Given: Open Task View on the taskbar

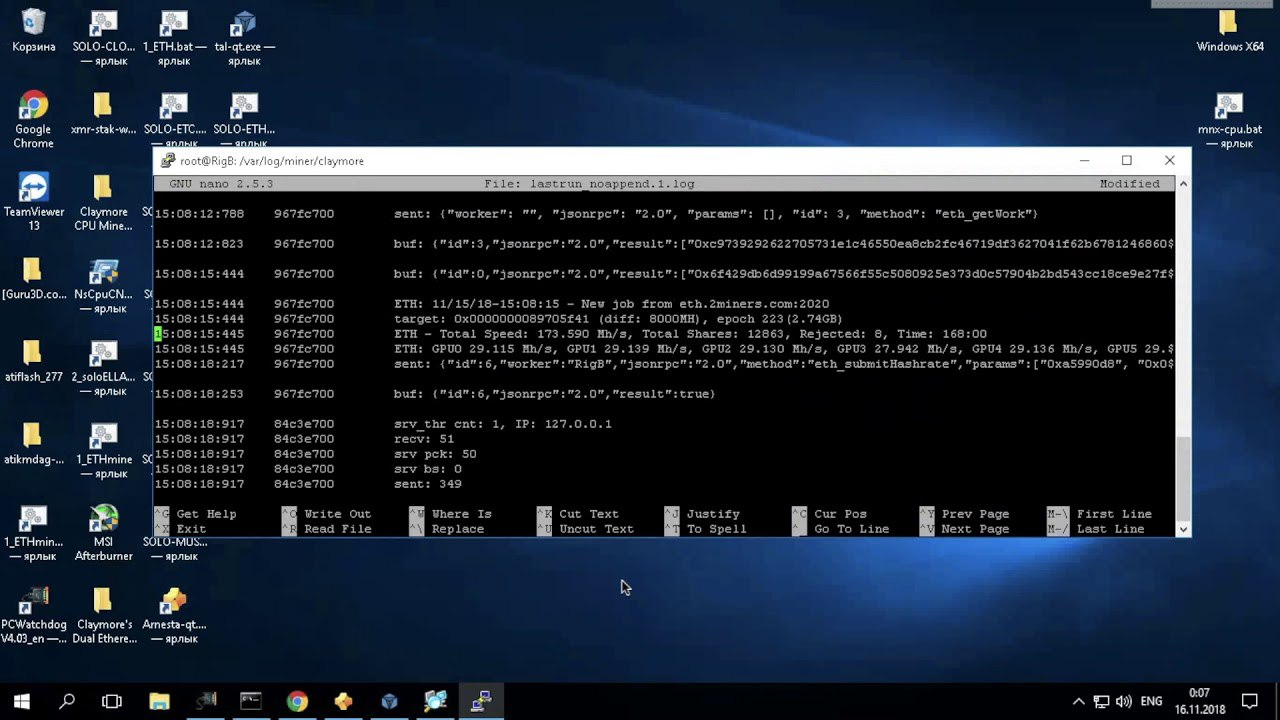Looking at the screenshot, I should pos(112,701).
